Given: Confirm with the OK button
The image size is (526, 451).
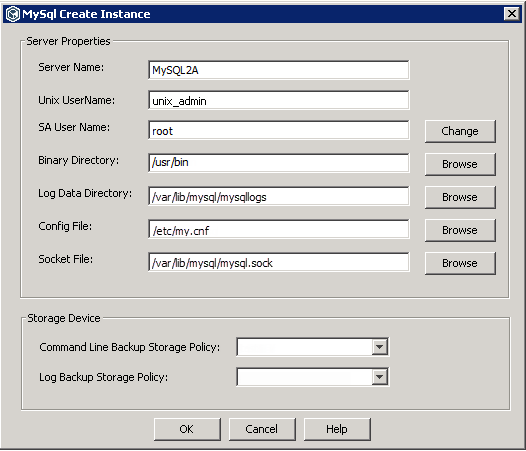Looking at the screenshot, I should pos(187,429).
